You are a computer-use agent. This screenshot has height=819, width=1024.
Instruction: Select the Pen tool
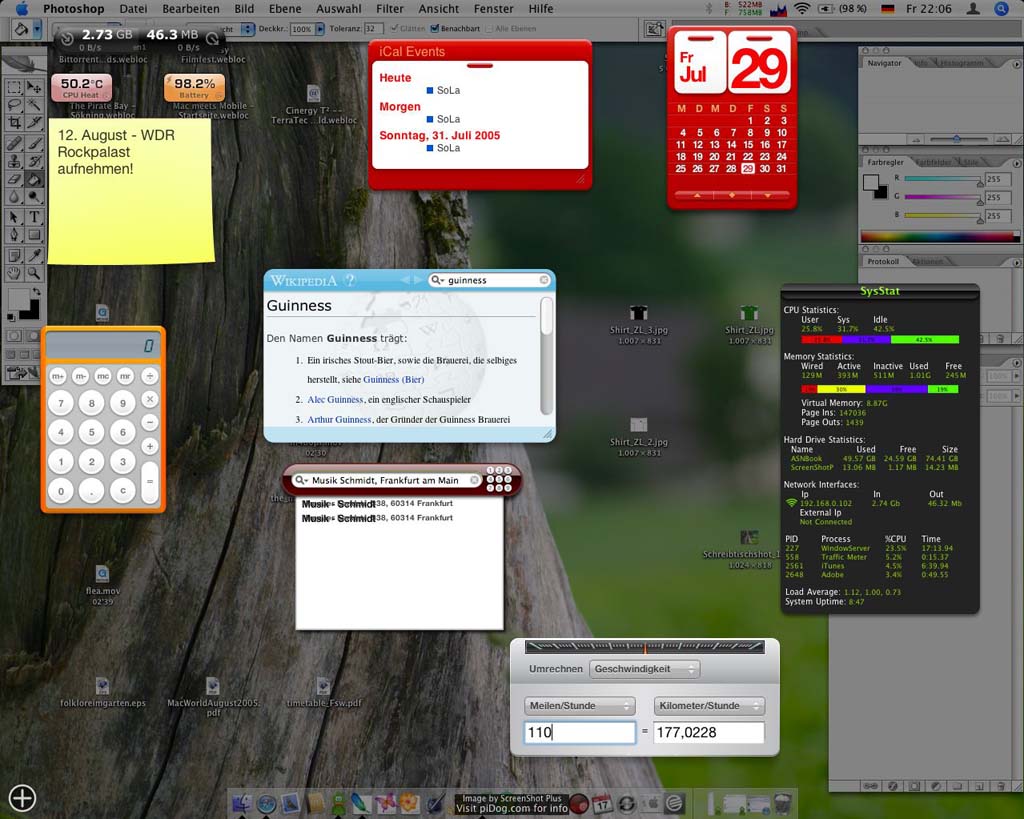pos(14,234)
